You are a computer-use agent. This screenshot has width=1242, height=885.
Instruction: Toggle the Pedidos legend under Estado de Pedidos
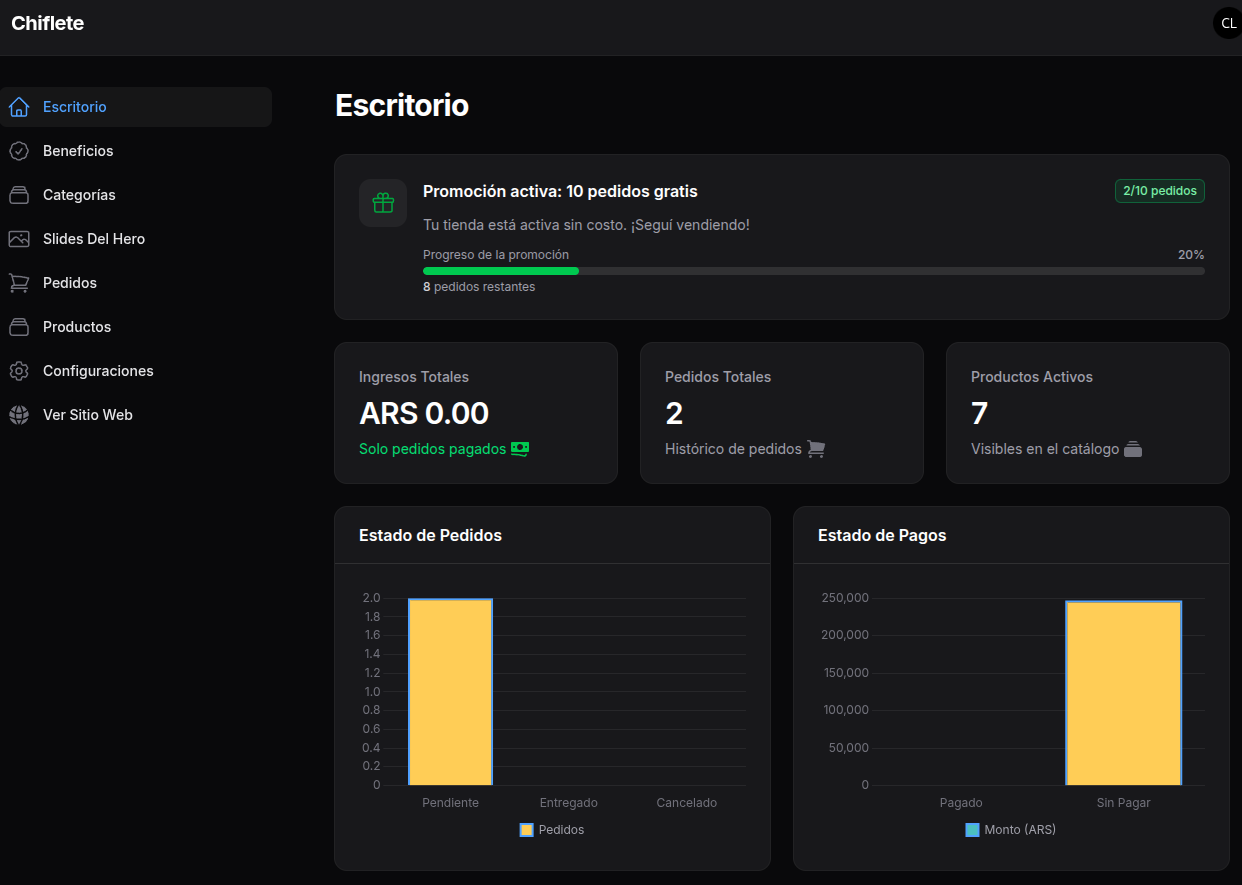coord(551,829)
